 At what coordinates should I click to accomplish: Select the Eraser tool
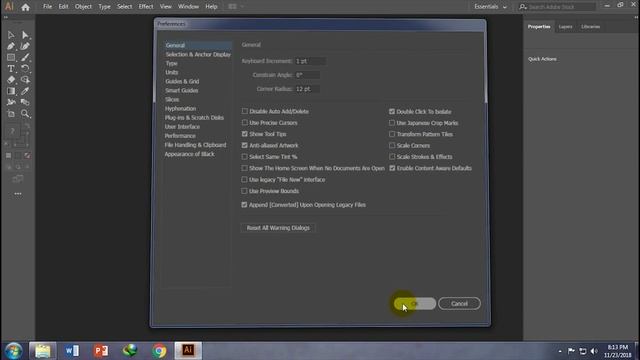click(11, 80)
